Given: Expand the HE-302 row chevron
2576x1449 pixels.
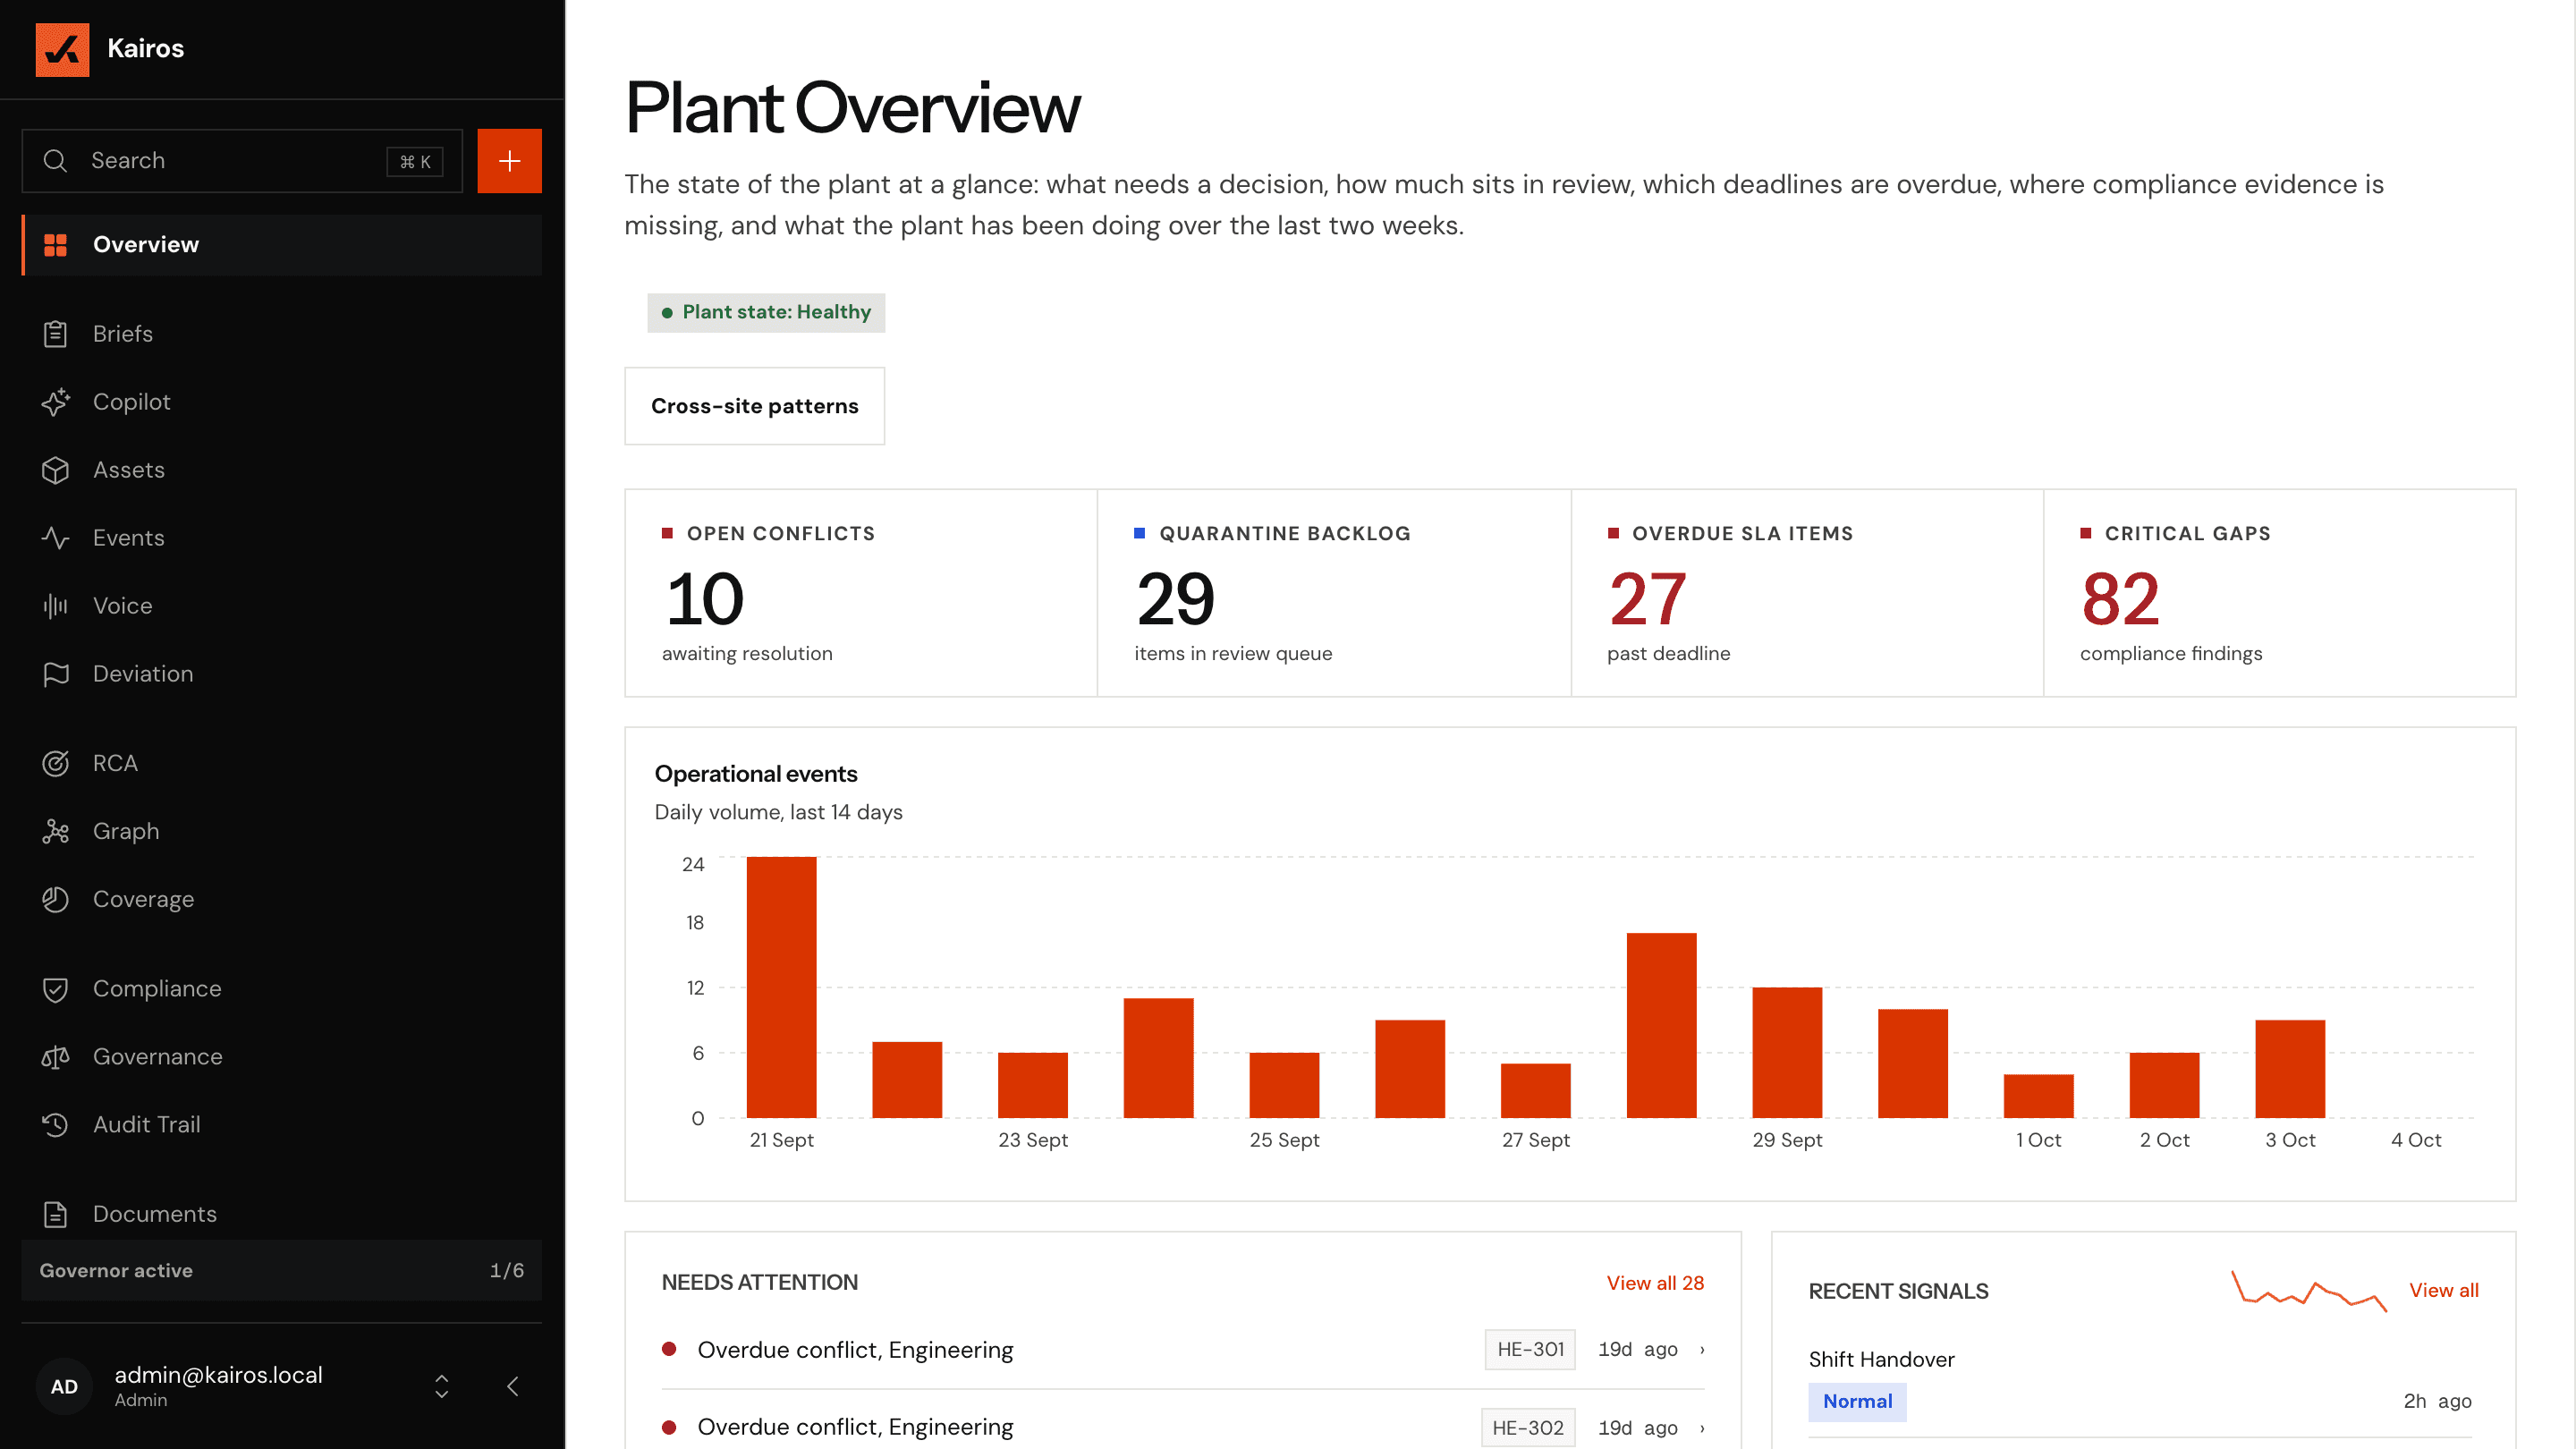Looking at the screenshot, I should [x=1702, y=1428].
